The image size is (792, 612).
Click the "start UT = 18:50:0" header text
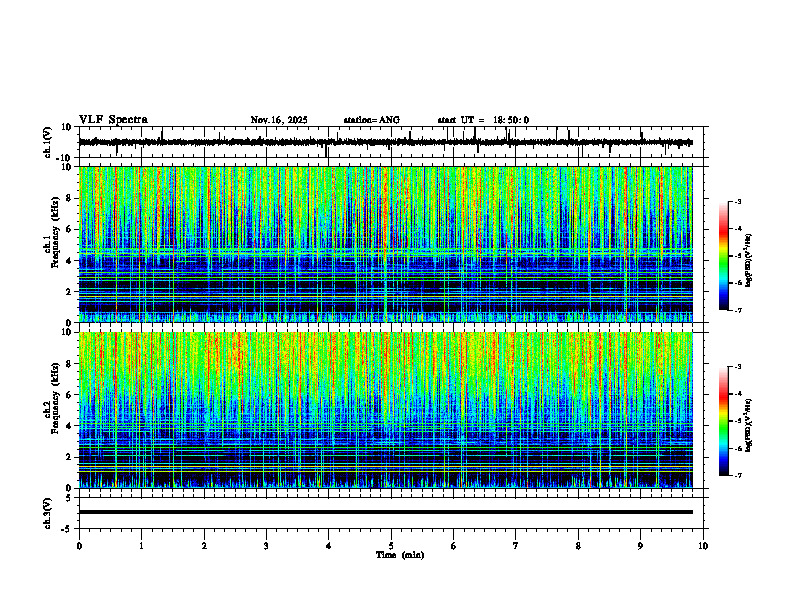[483, 120]
